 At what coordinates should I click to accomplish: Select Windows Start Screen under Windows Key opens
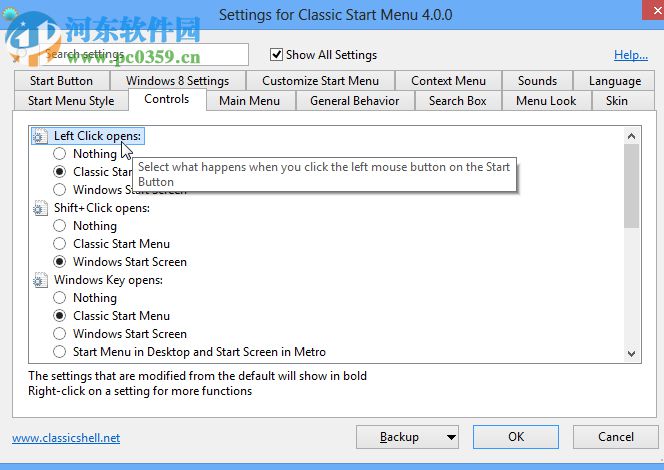pos(59,334)
